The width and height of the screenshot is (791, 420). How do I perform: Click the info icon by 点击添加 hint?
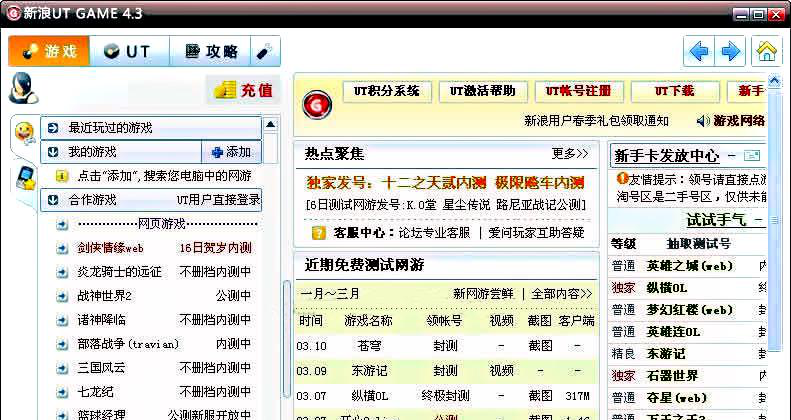[62, 176]
